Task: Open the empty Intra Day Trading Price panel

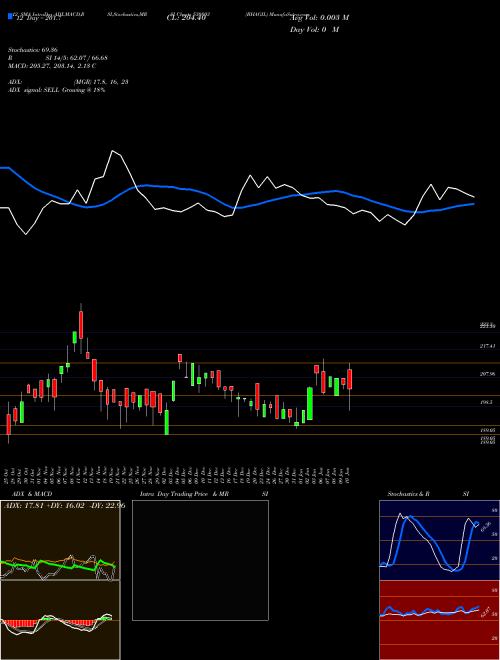Action: (200, 560)
